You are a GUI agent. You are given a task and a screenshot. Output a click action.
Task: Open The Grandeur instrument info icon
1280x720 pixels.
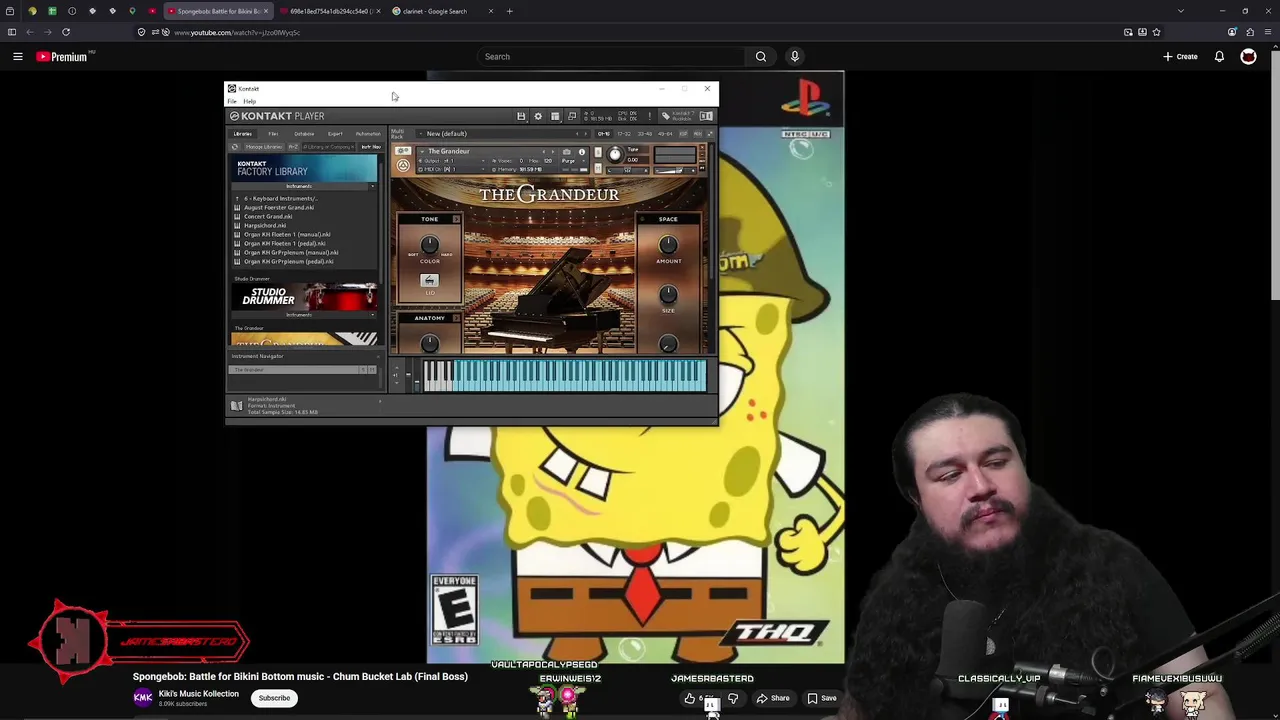581,152
